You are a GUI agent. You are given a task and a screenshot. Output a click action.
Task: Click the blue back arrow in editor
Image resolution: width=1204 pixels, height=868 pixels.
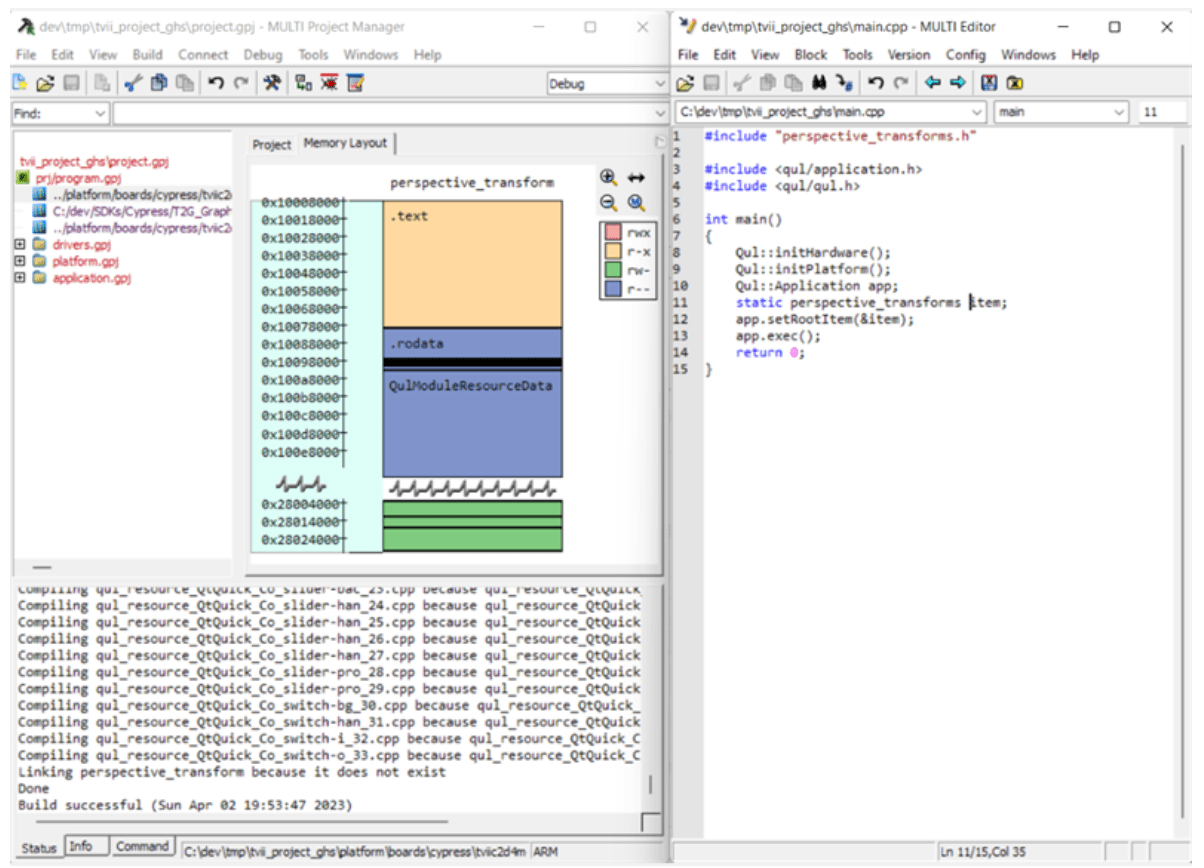[x=932, y=83]
